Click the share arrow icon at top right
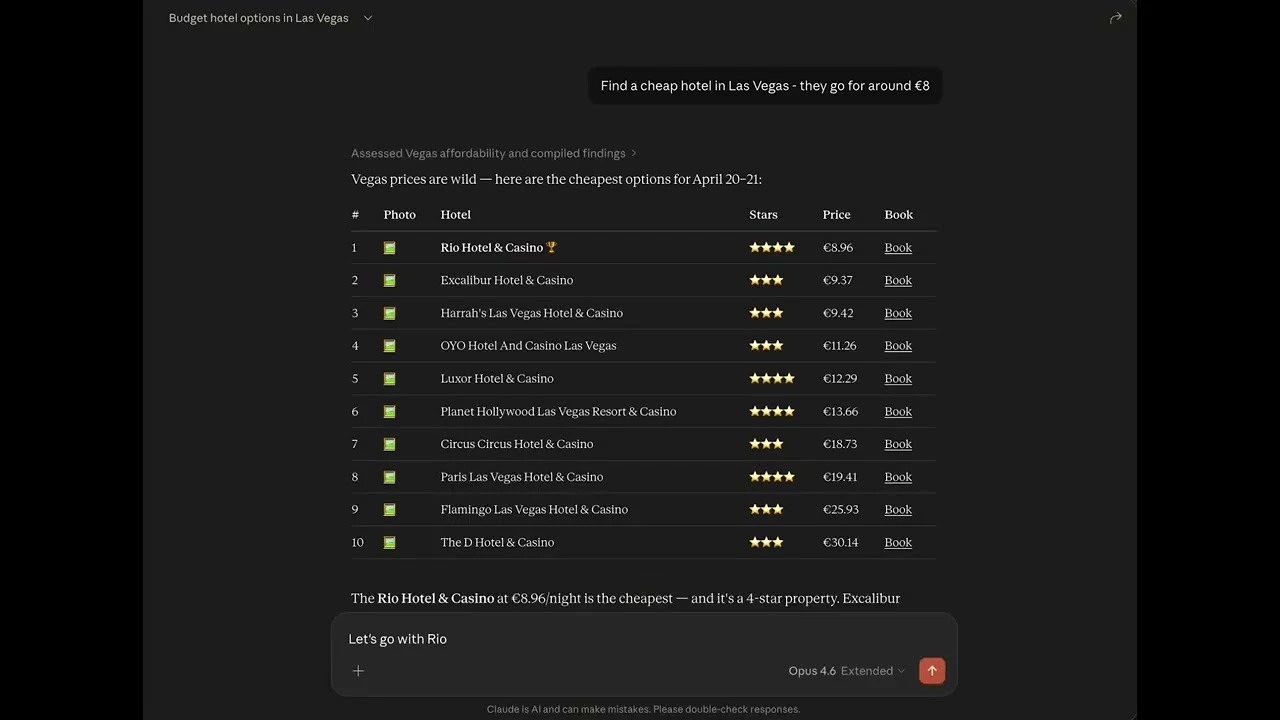Viewport: 1280px width, 720px height. (1116, 18)
